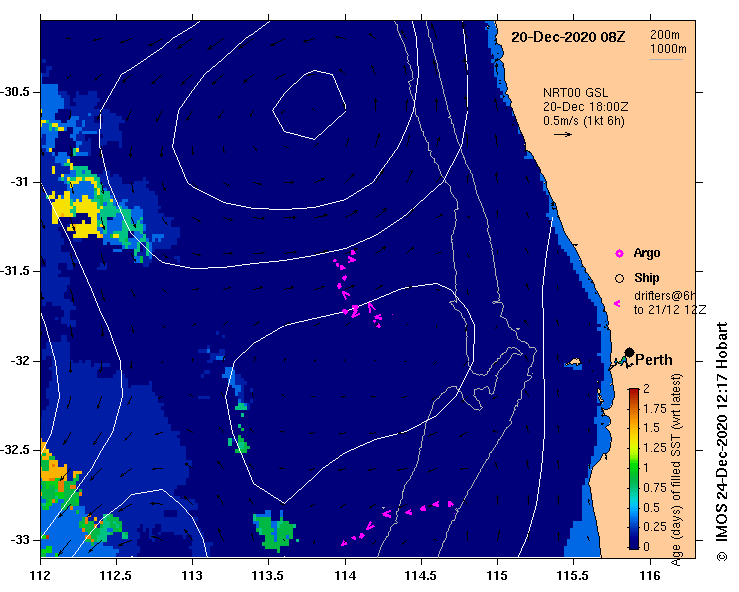The width and height of the screenshot is (739, 592).
Task: Click longitude axis label 115.5
Action: point(573,576)
